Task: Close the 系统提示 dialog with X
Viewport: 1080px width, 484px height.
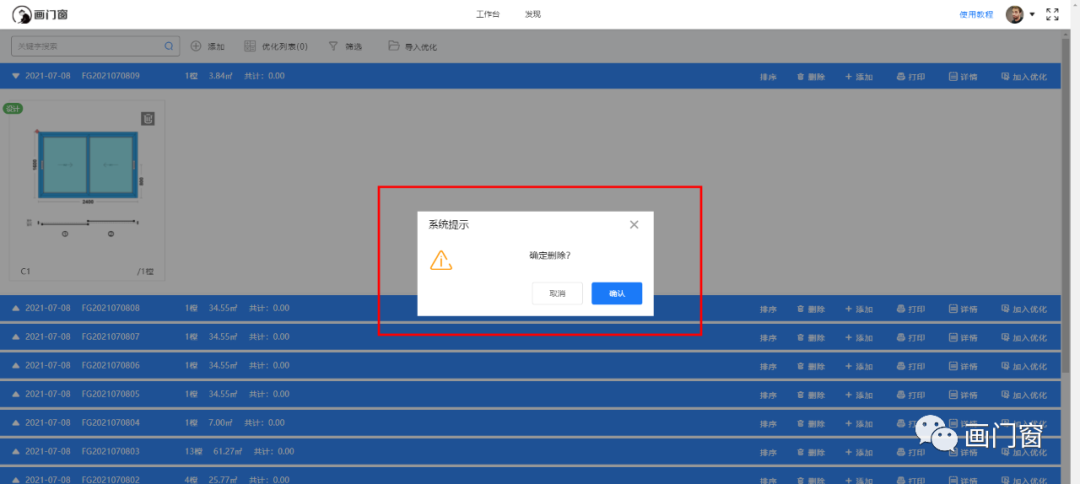Action: click(x=634, y=225)
